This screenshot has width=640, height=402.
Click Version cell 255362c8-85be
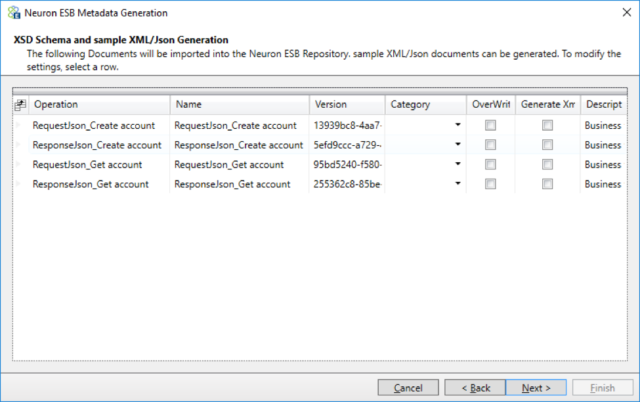click(x=347, y=184)
